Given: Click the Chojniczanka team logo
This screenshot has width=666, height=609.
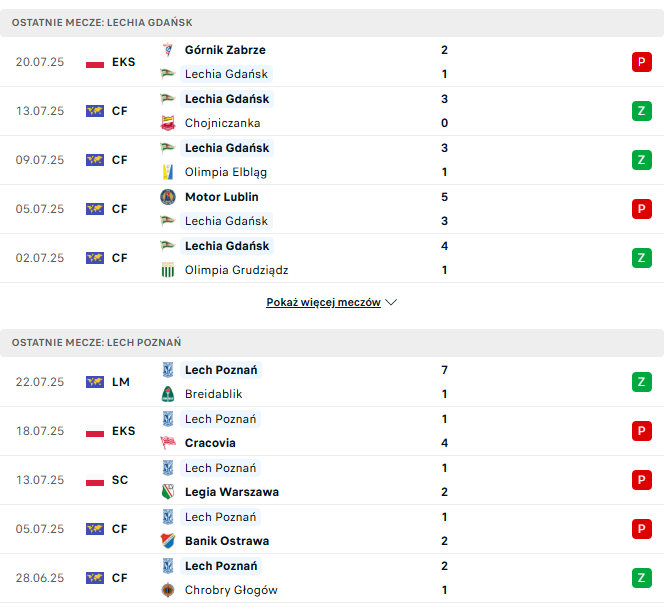Looking at the screenshot, I should click(x=168, y=123).
